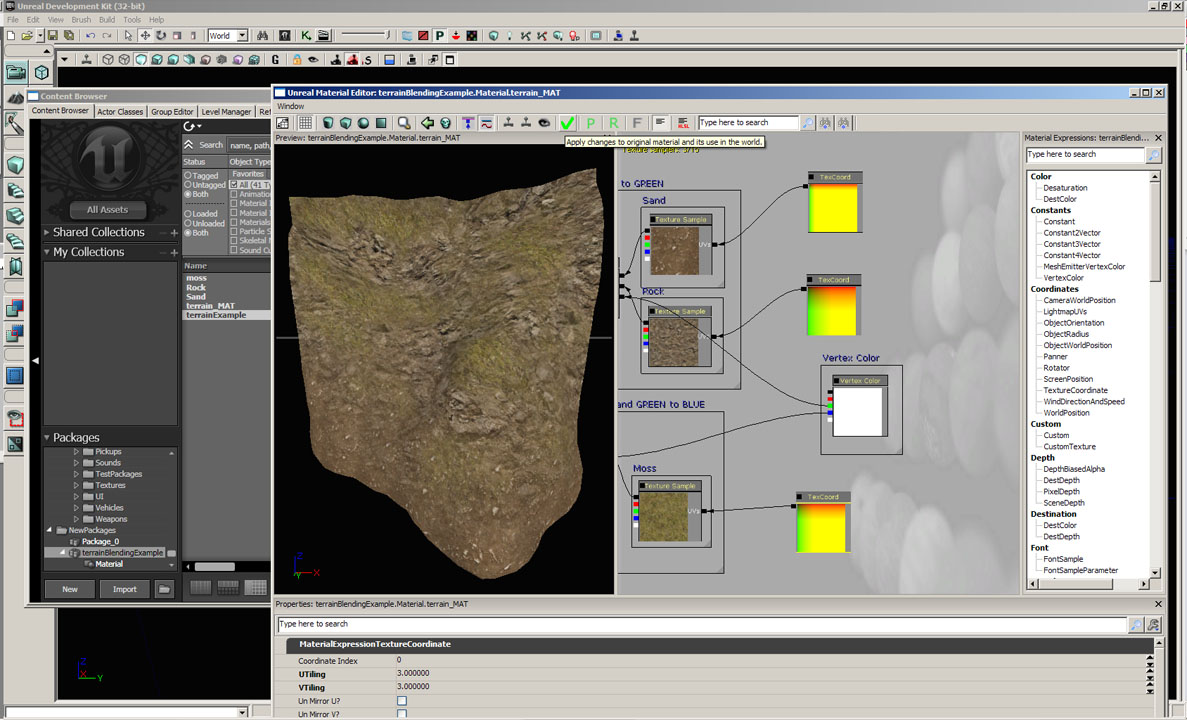Click the Import button in Content Browser
Screen dimensions: 1187x720
(x=124, y=589)
